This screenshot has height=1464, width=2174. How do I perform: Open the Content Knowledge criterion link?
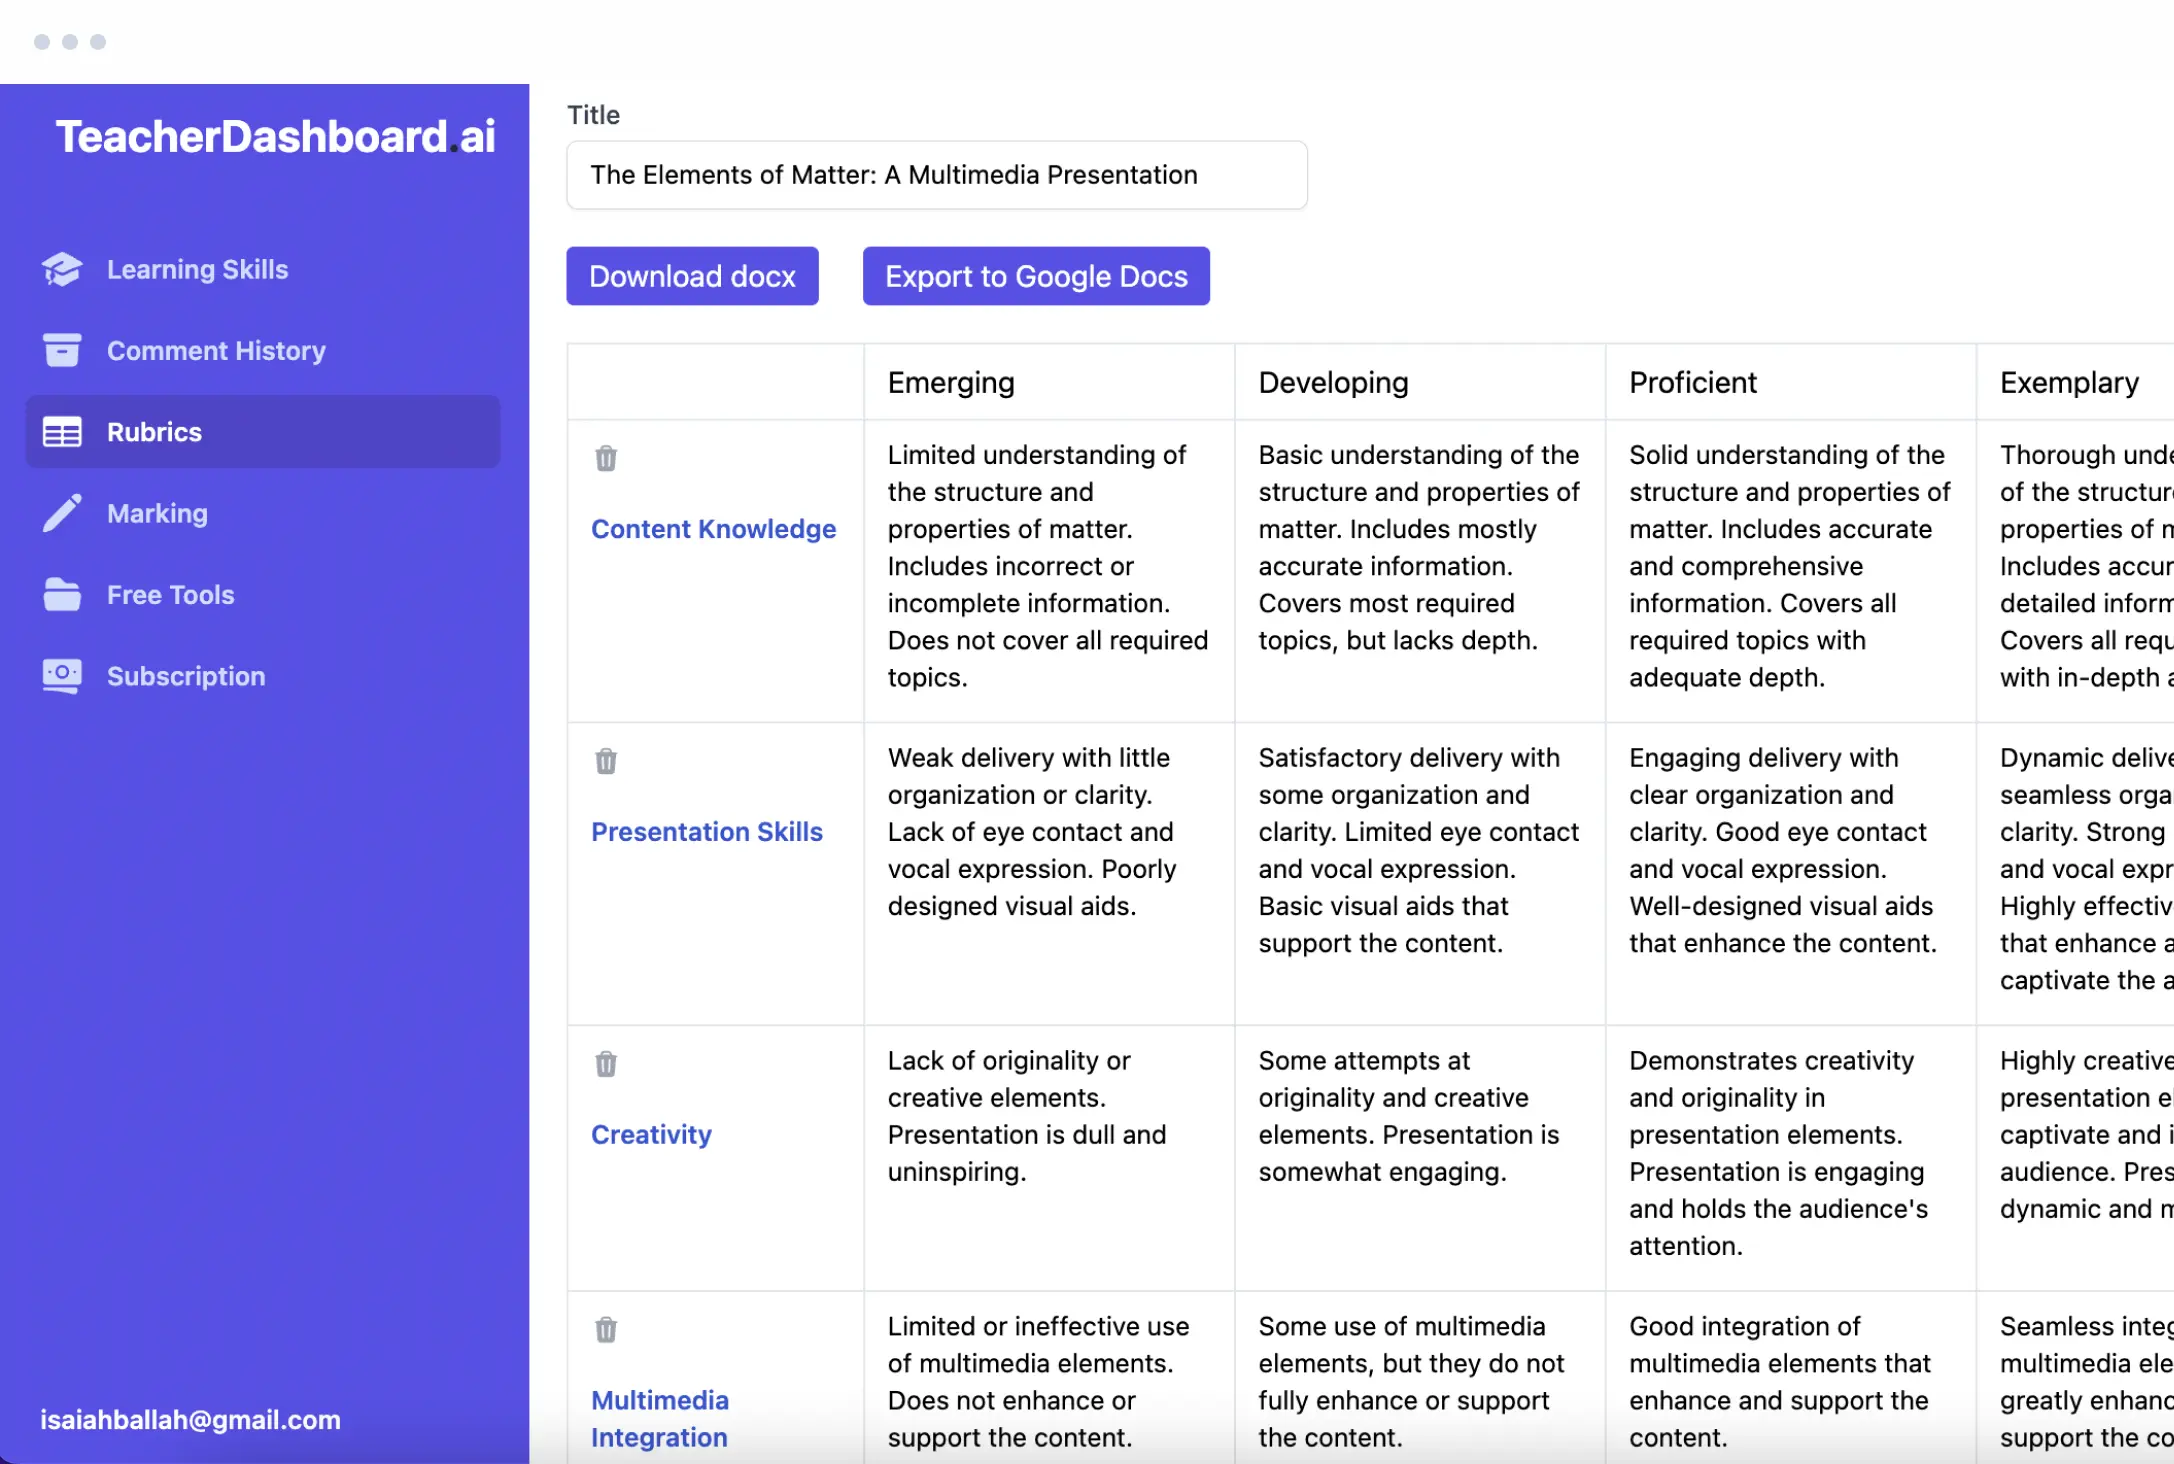click(713, 529)
